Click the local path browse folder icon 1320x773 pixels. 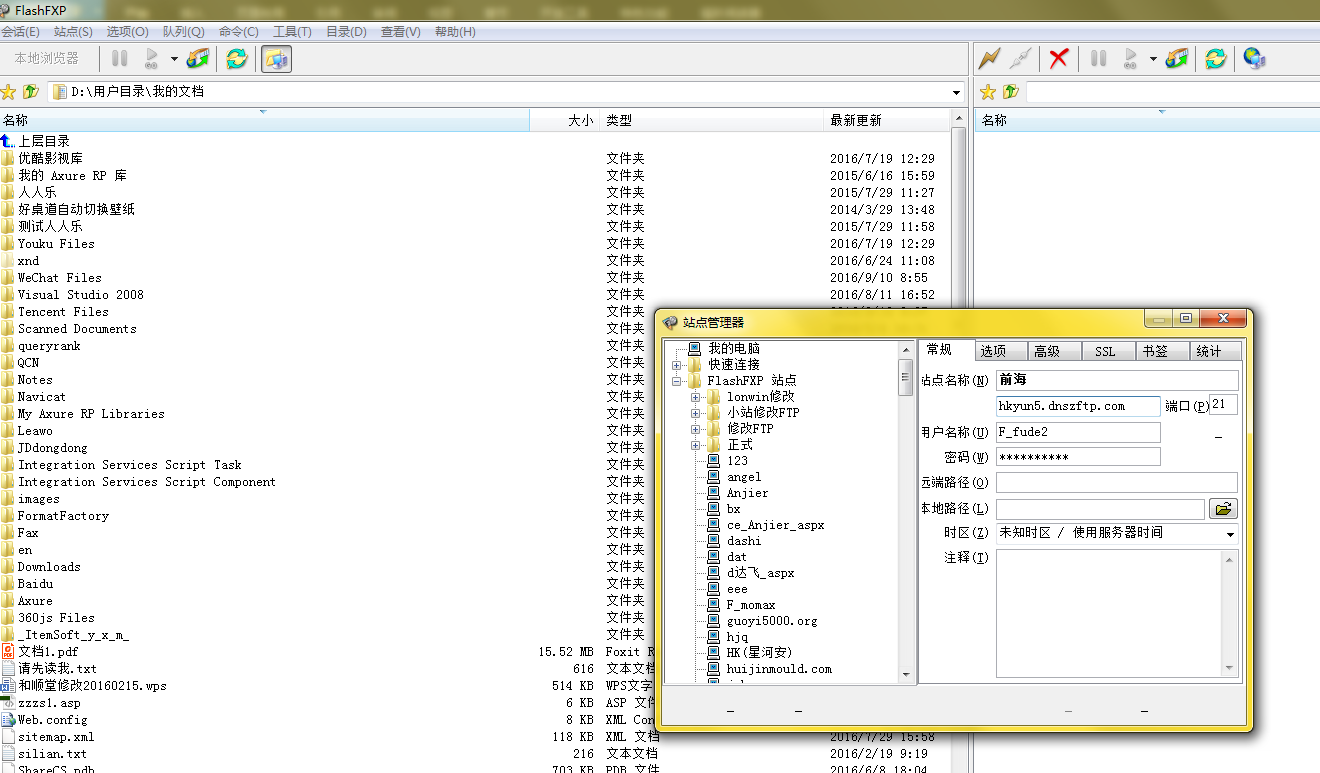[1223, 509]
